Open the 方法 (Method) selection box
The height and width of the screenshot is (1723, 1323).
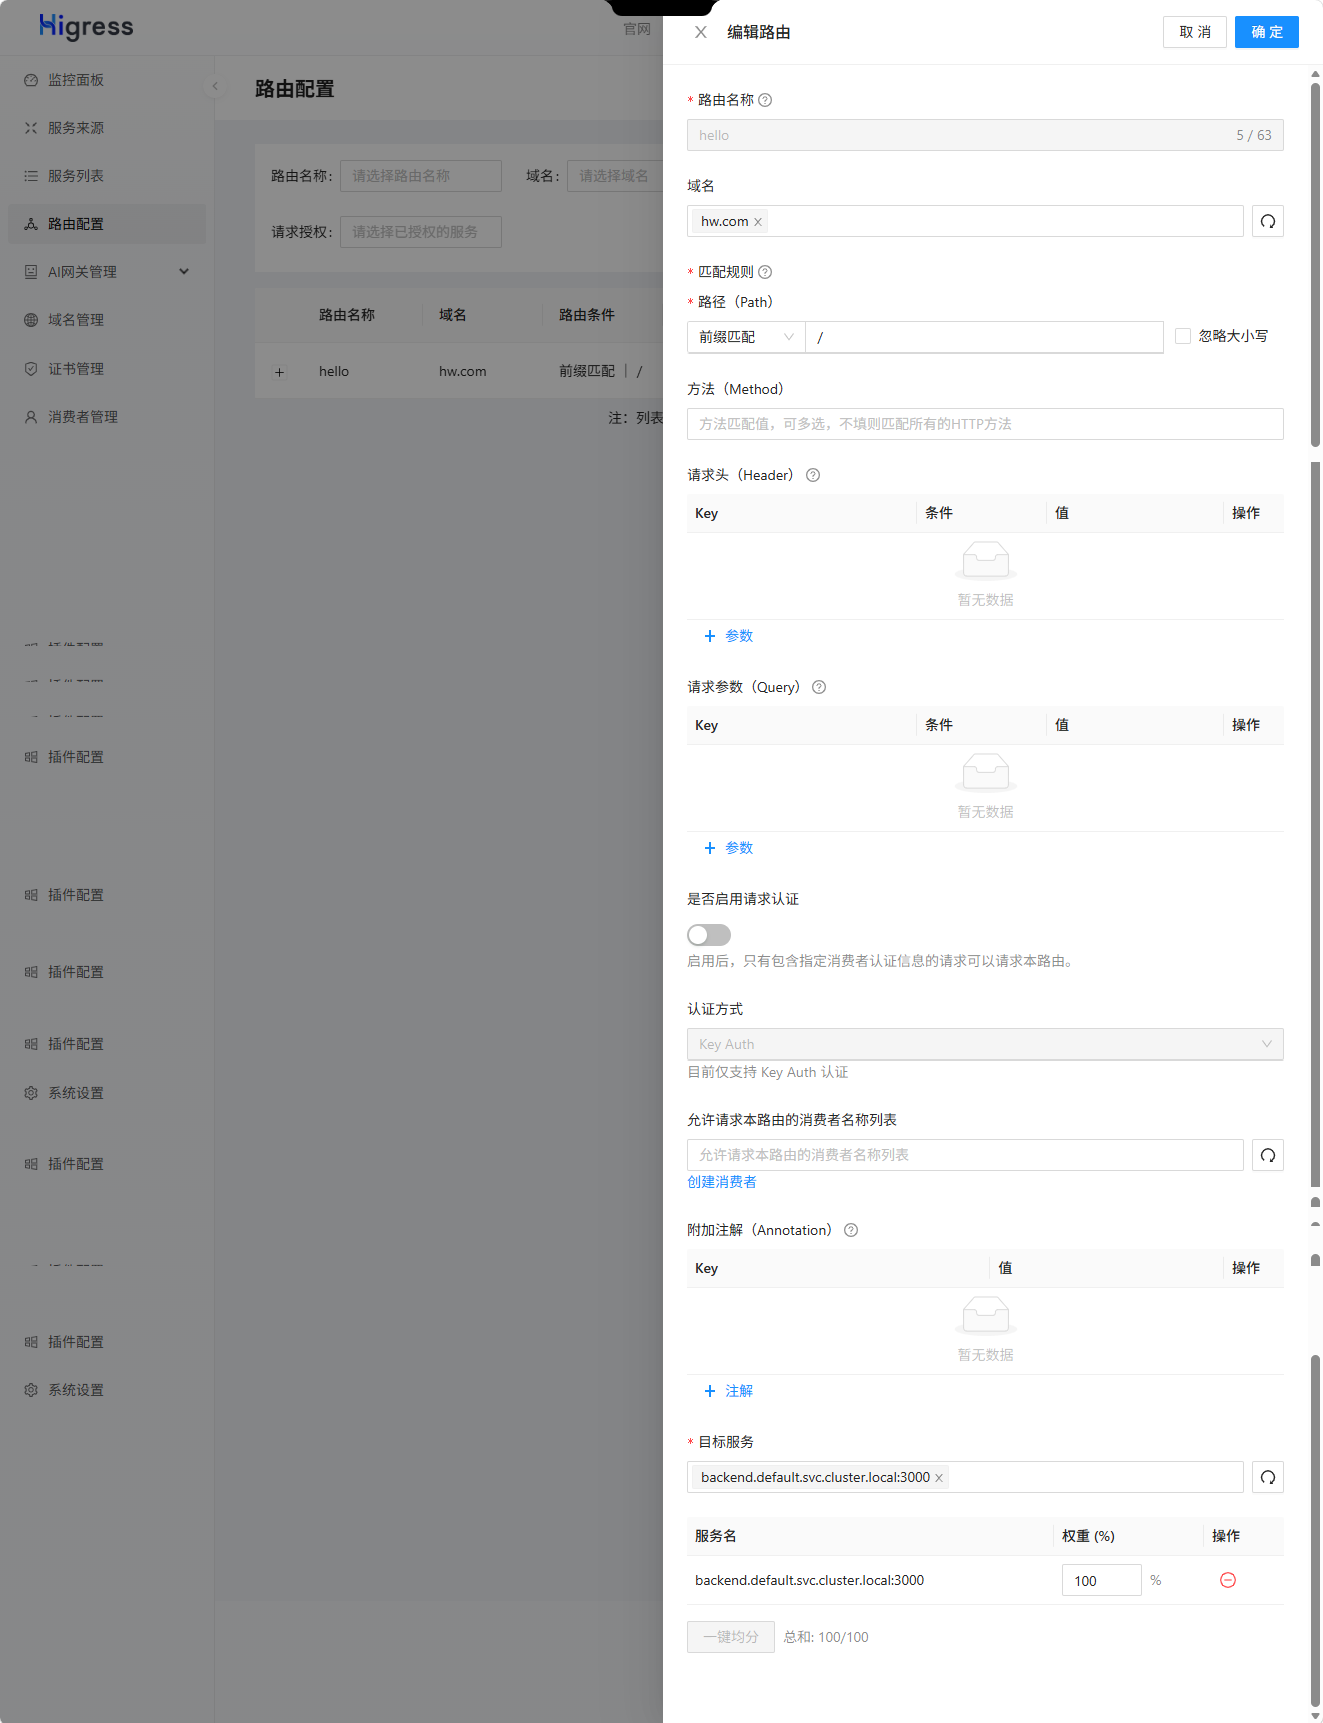(x=985, y=424)
